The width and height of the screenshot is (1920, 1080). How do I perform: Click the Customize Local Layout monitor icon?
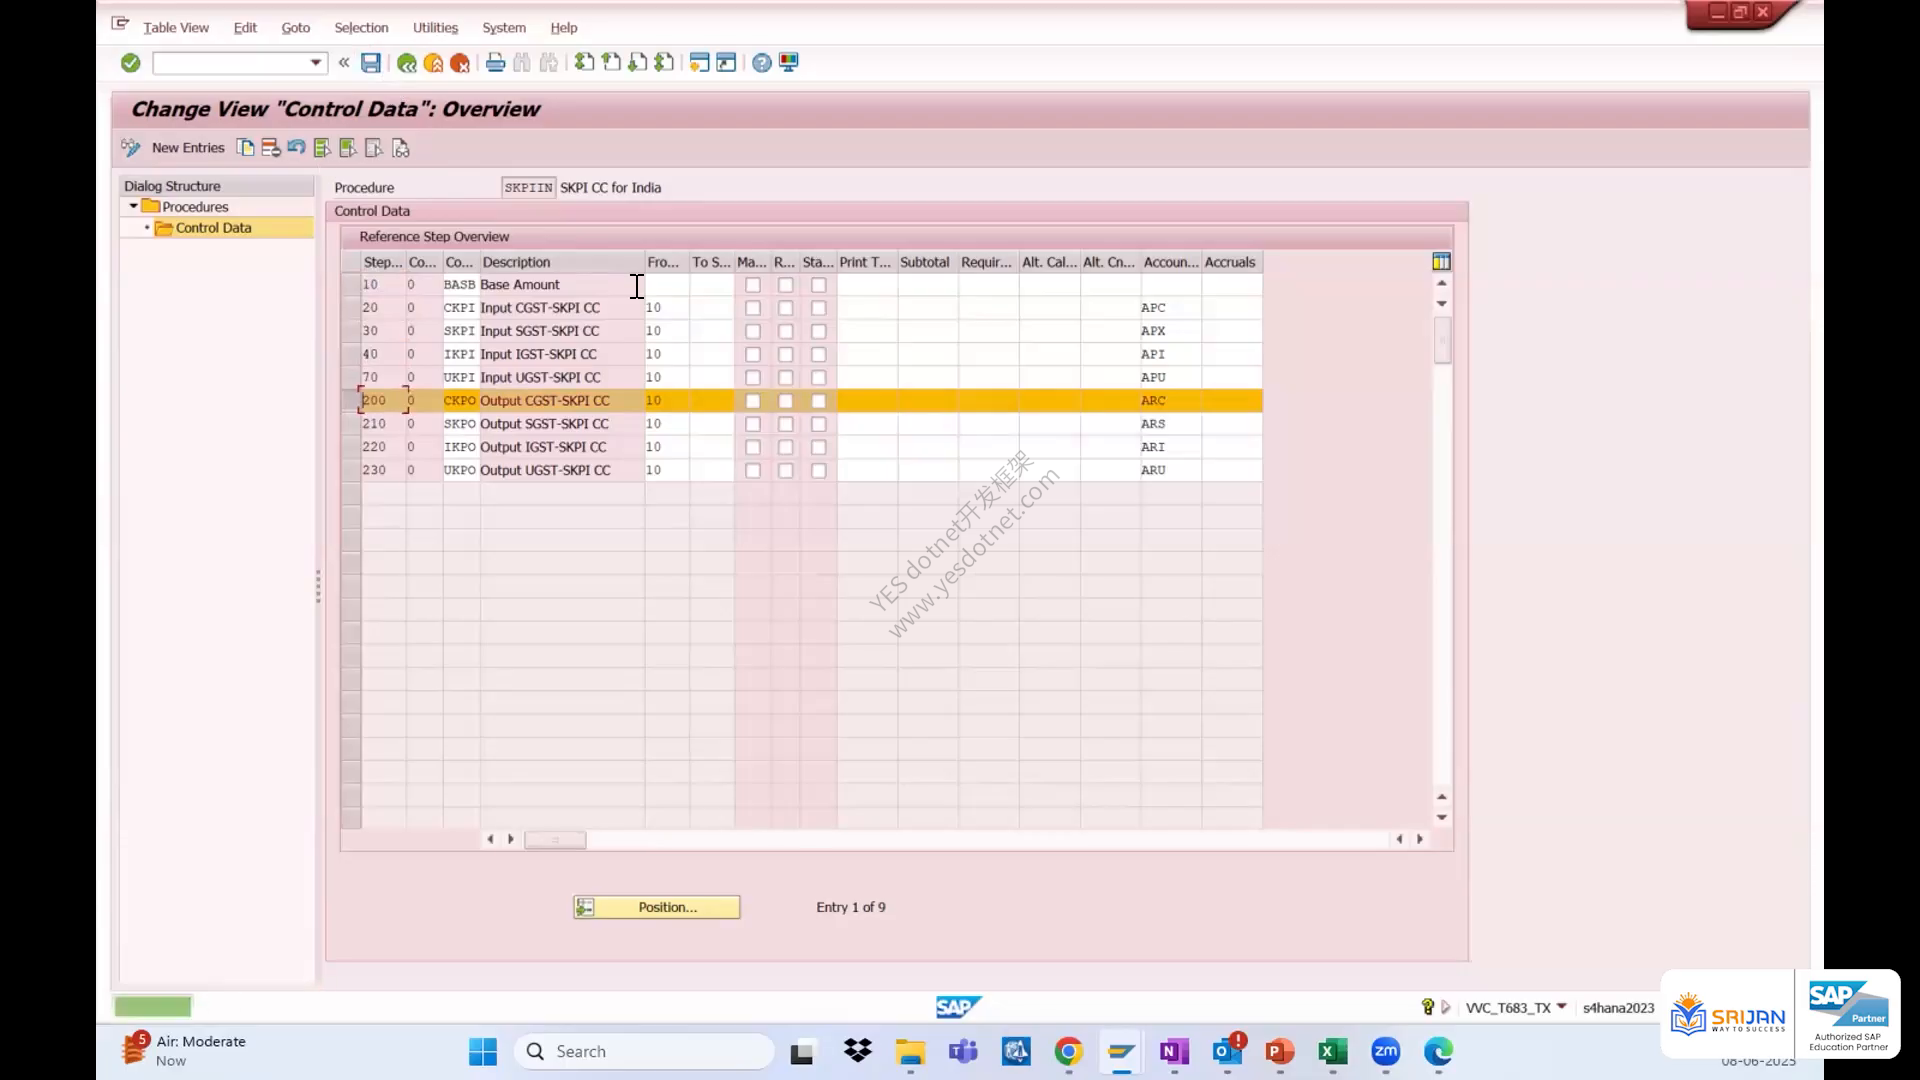pyautogui.click(x=789, y=63)
